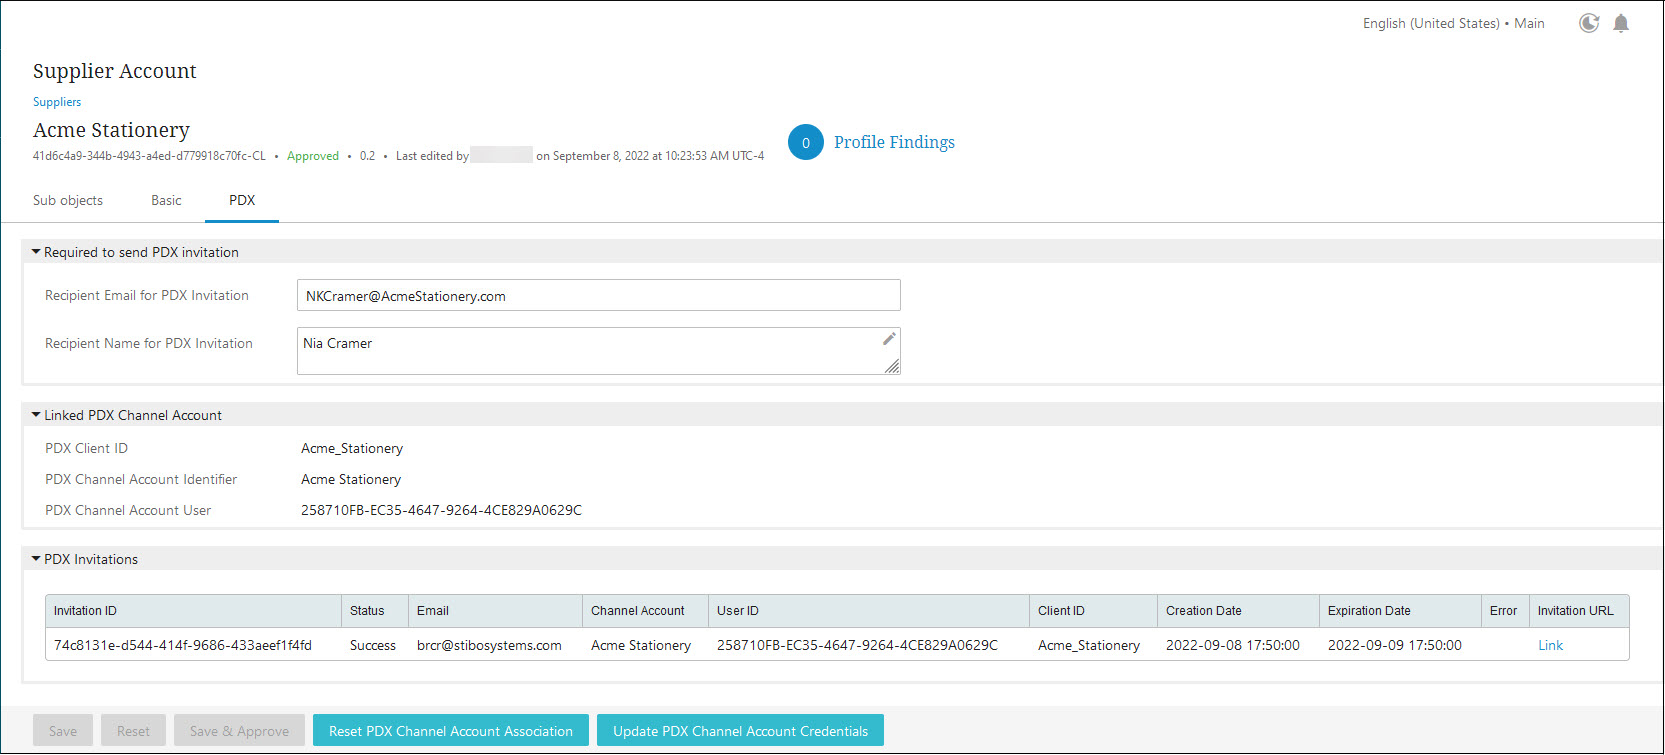Click the Invitation ID column header
1665x755 pixels.
point(85,611)
